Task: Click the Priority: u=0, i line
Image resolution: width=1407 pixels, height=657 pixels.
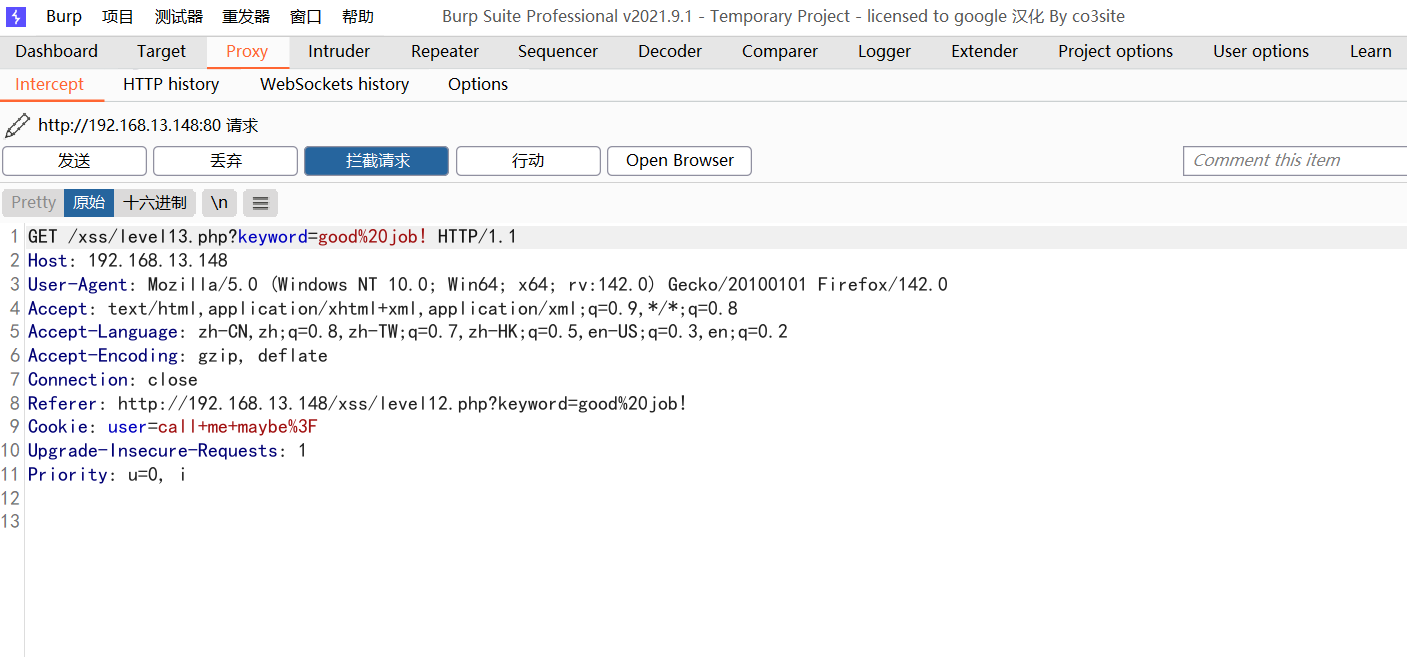Action: coord(107,475)
